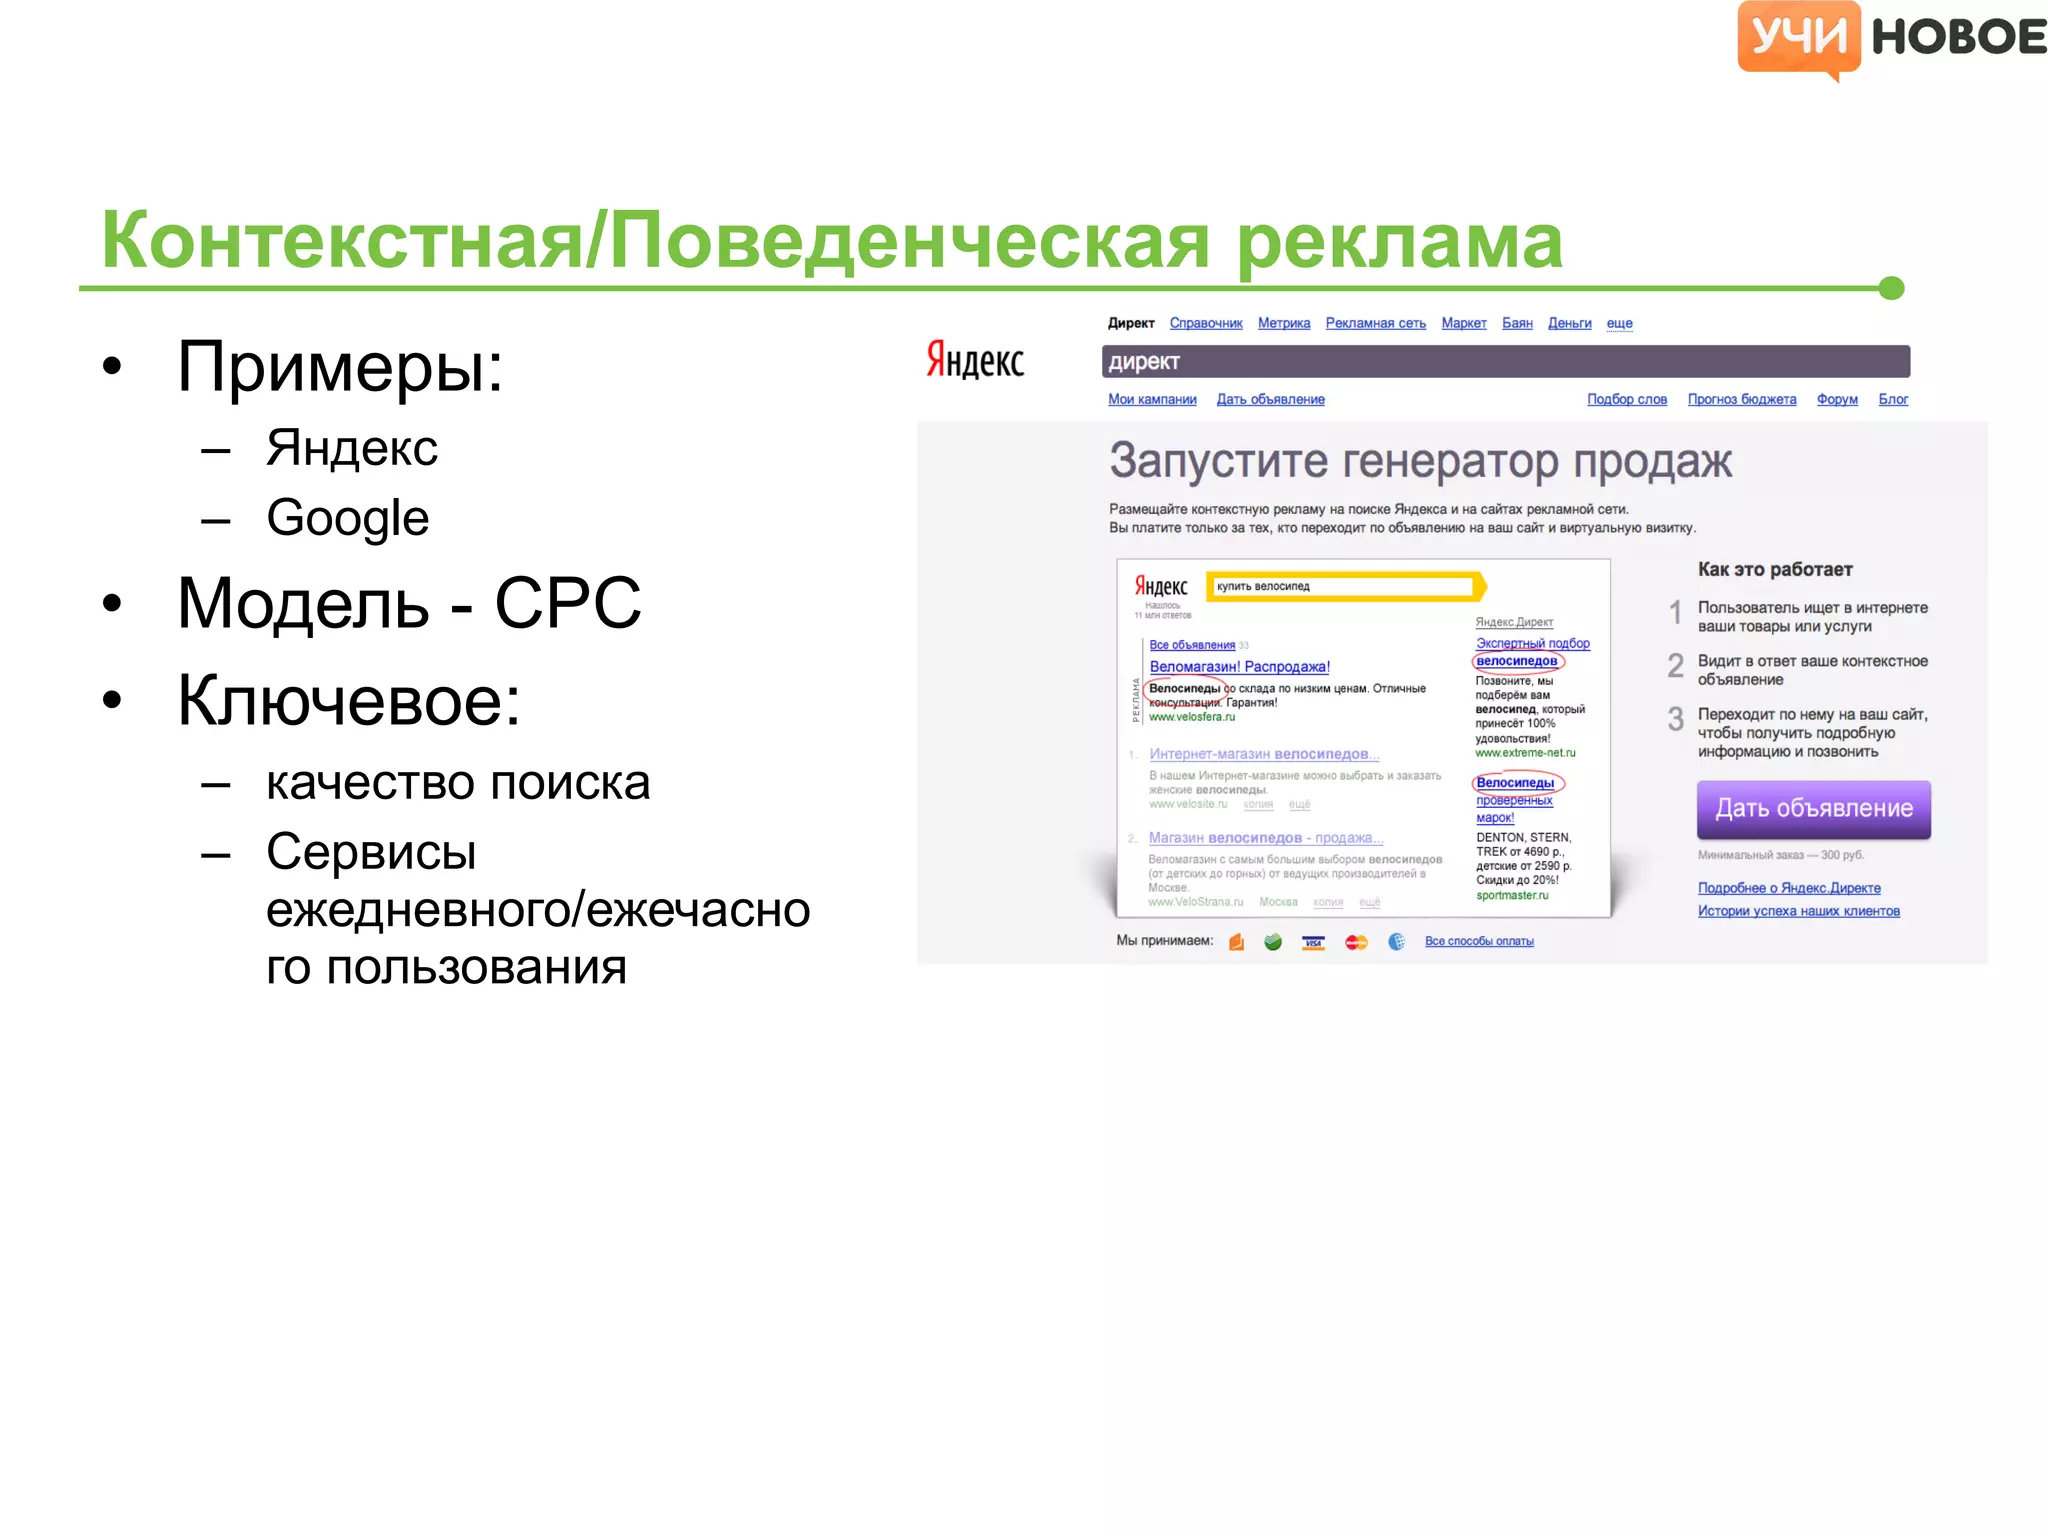Click the Магазин велосипедов - продажа result

(1266, 838)
